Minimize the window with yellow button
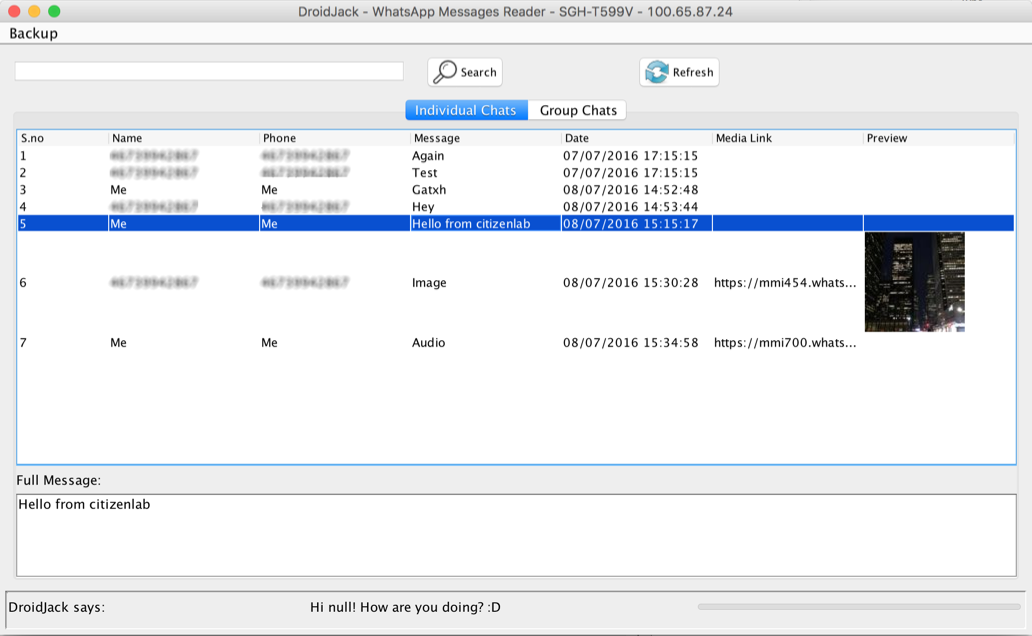Screen dimensions: 1032x636 34,11
